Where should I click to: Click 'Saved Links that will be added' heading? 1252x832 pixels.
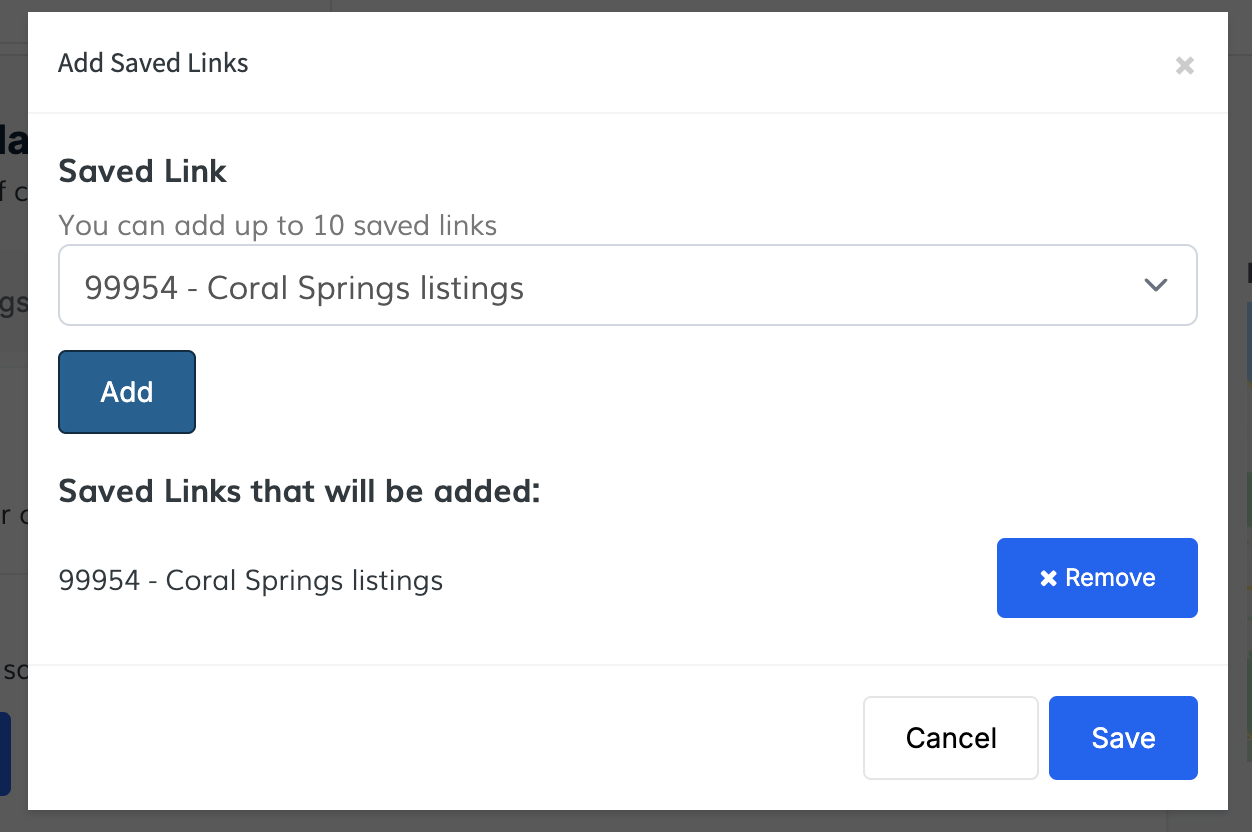click(299, 491)
